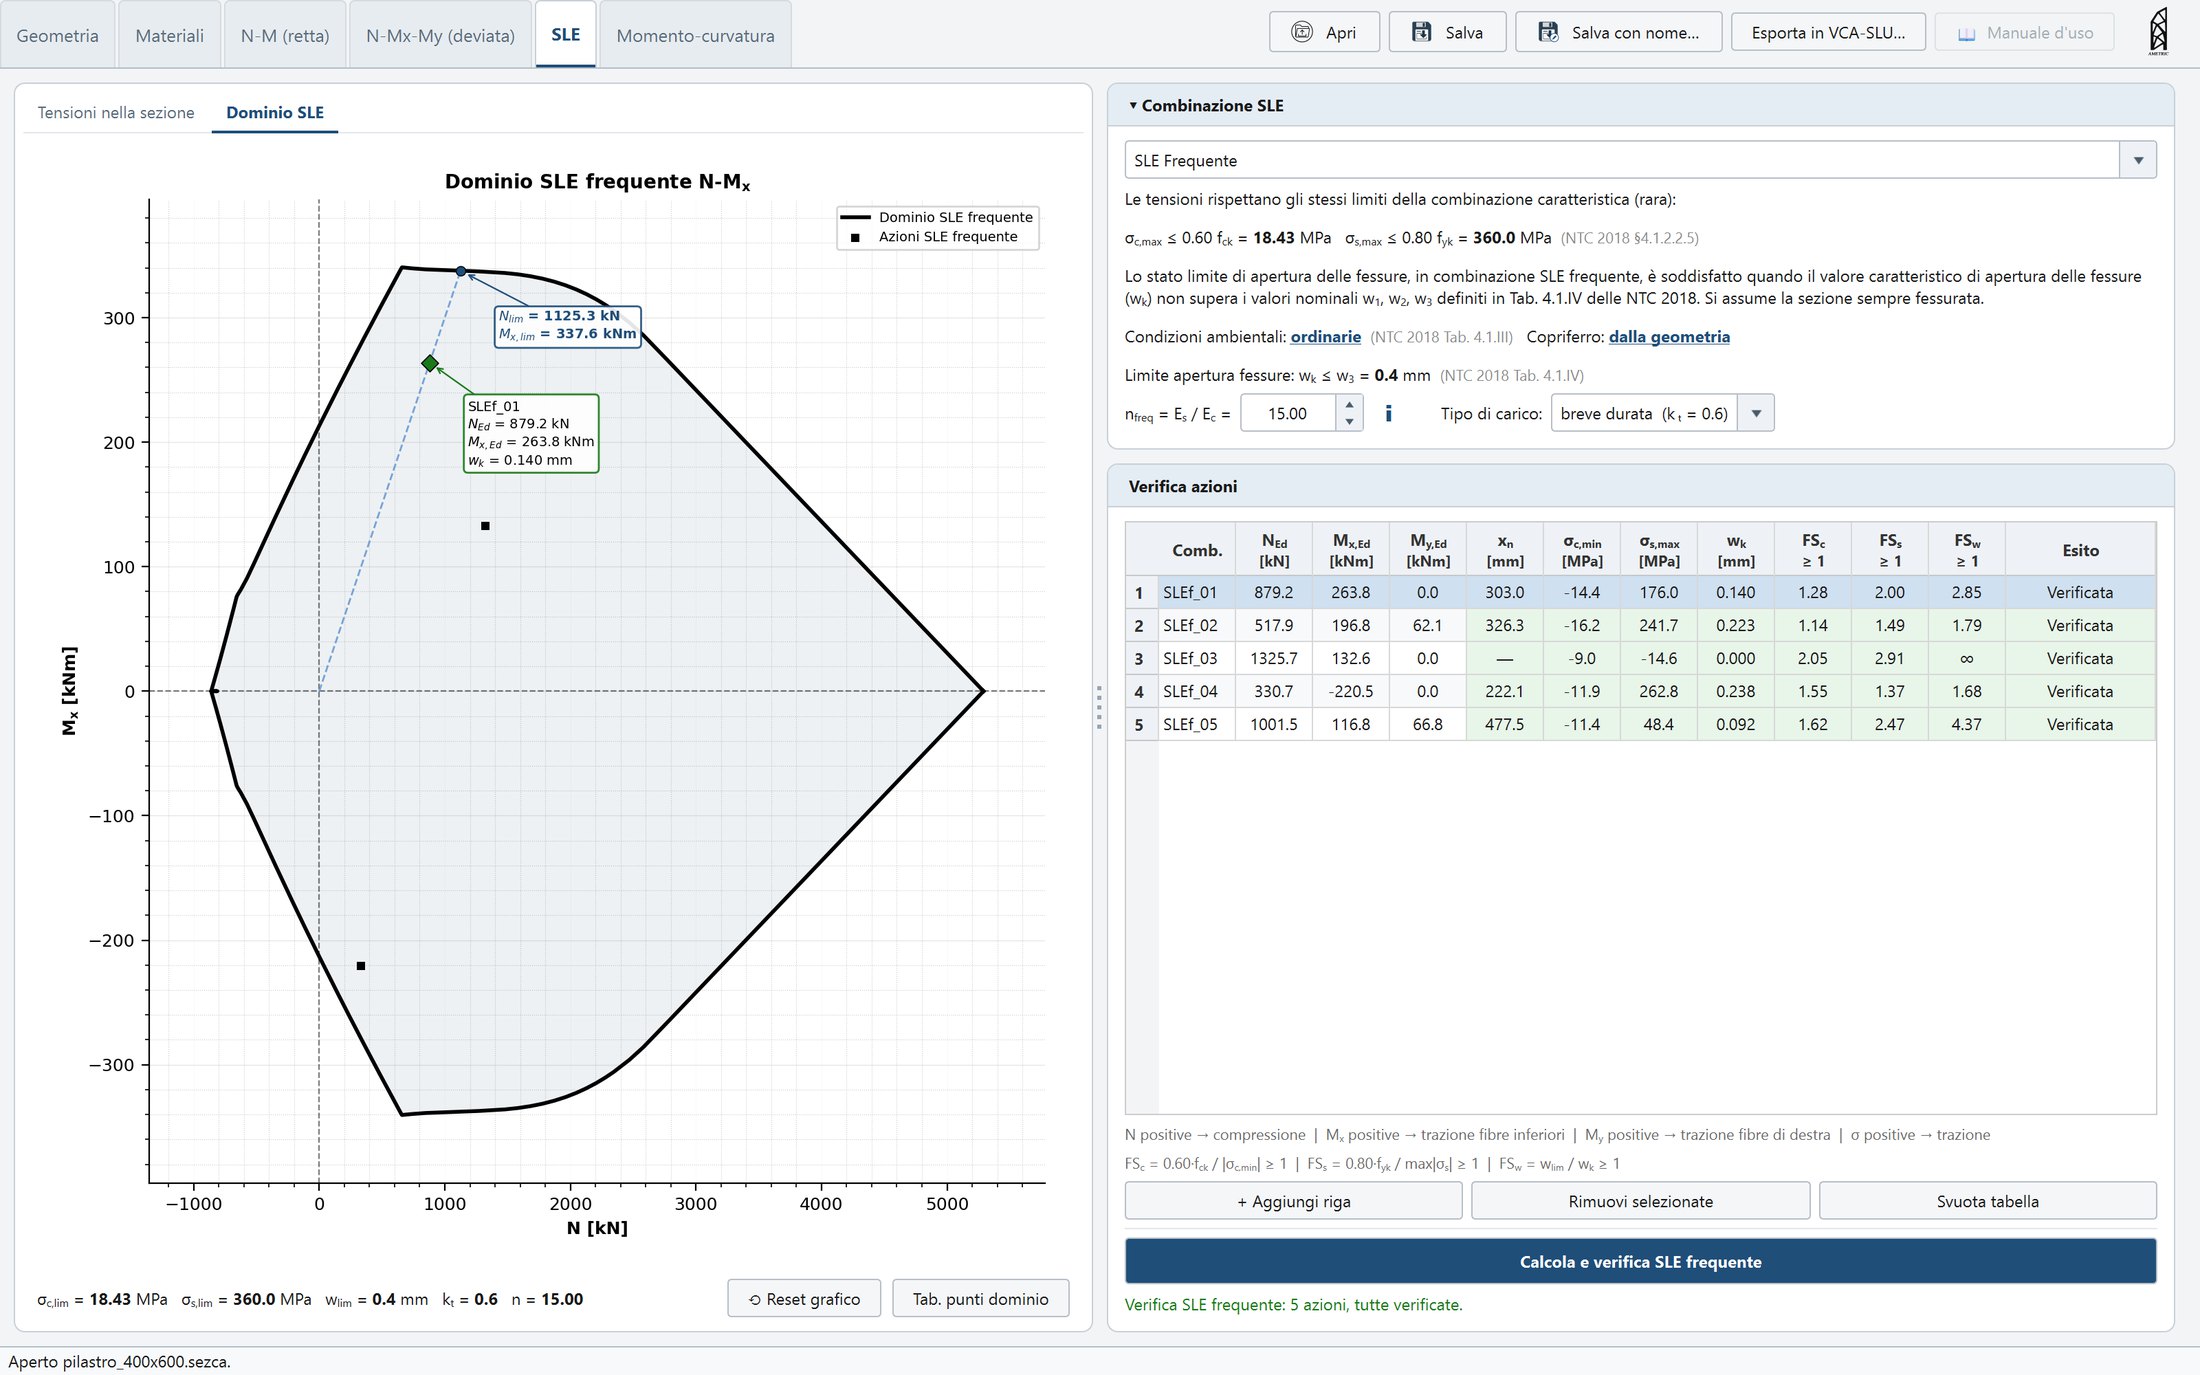The image size is (2200, 1375).
Task: Click the black action point near N=1300 on chart
Action: point(485,526)
